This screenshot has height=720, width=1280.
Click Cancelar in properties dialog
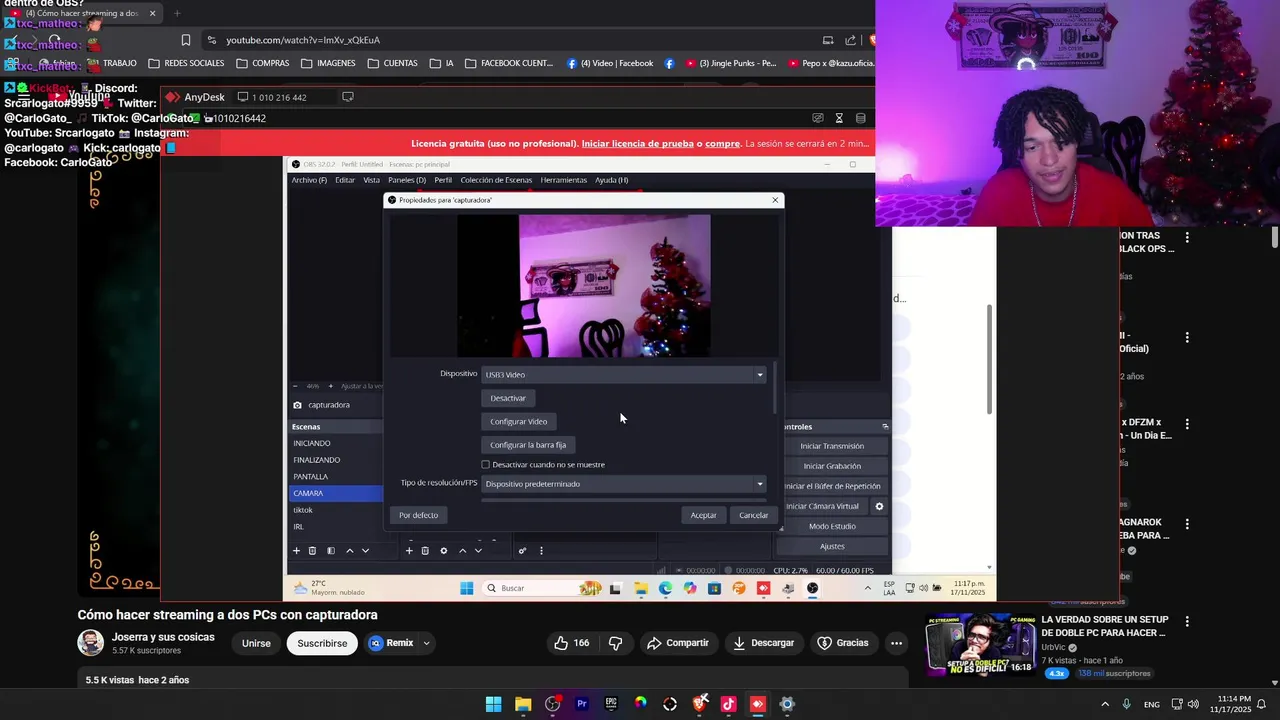[754, 515]
